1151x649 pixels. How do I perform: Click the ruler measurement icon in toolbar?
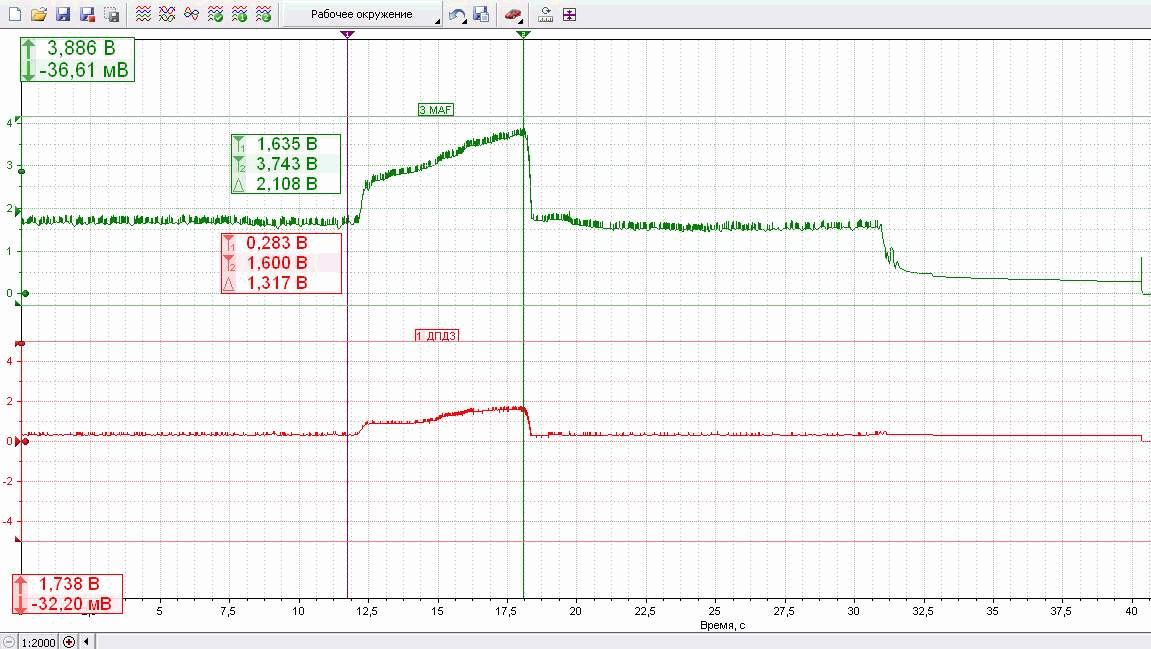(546, 15)
